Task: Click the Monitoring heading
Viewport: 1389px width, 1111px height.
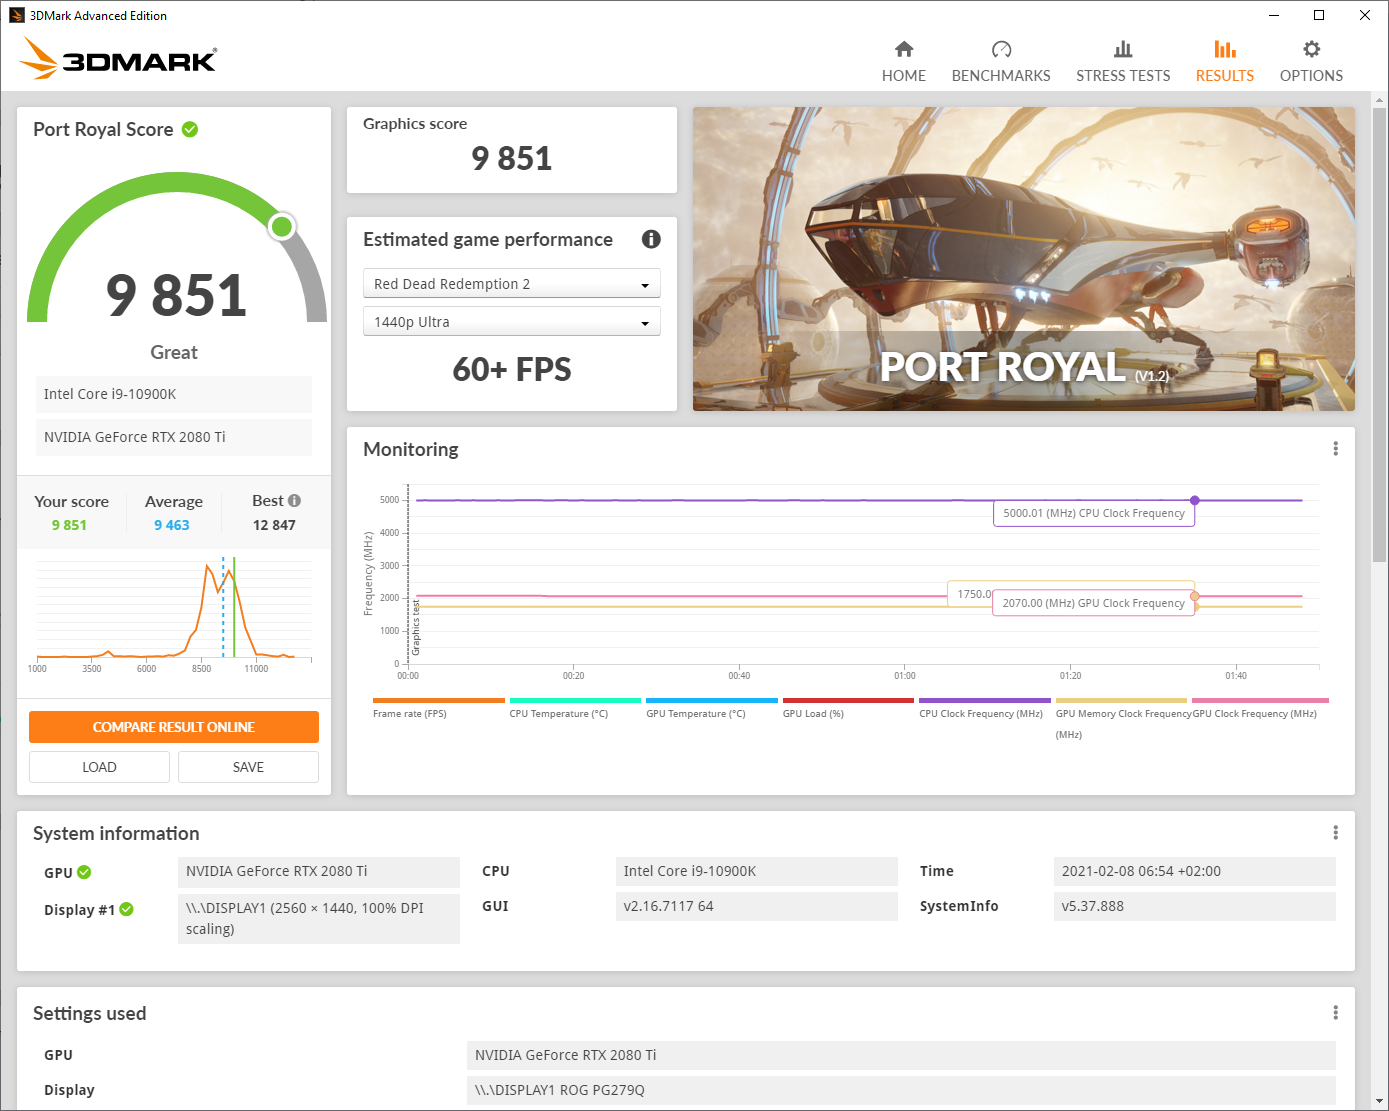Action: [411, 449]
